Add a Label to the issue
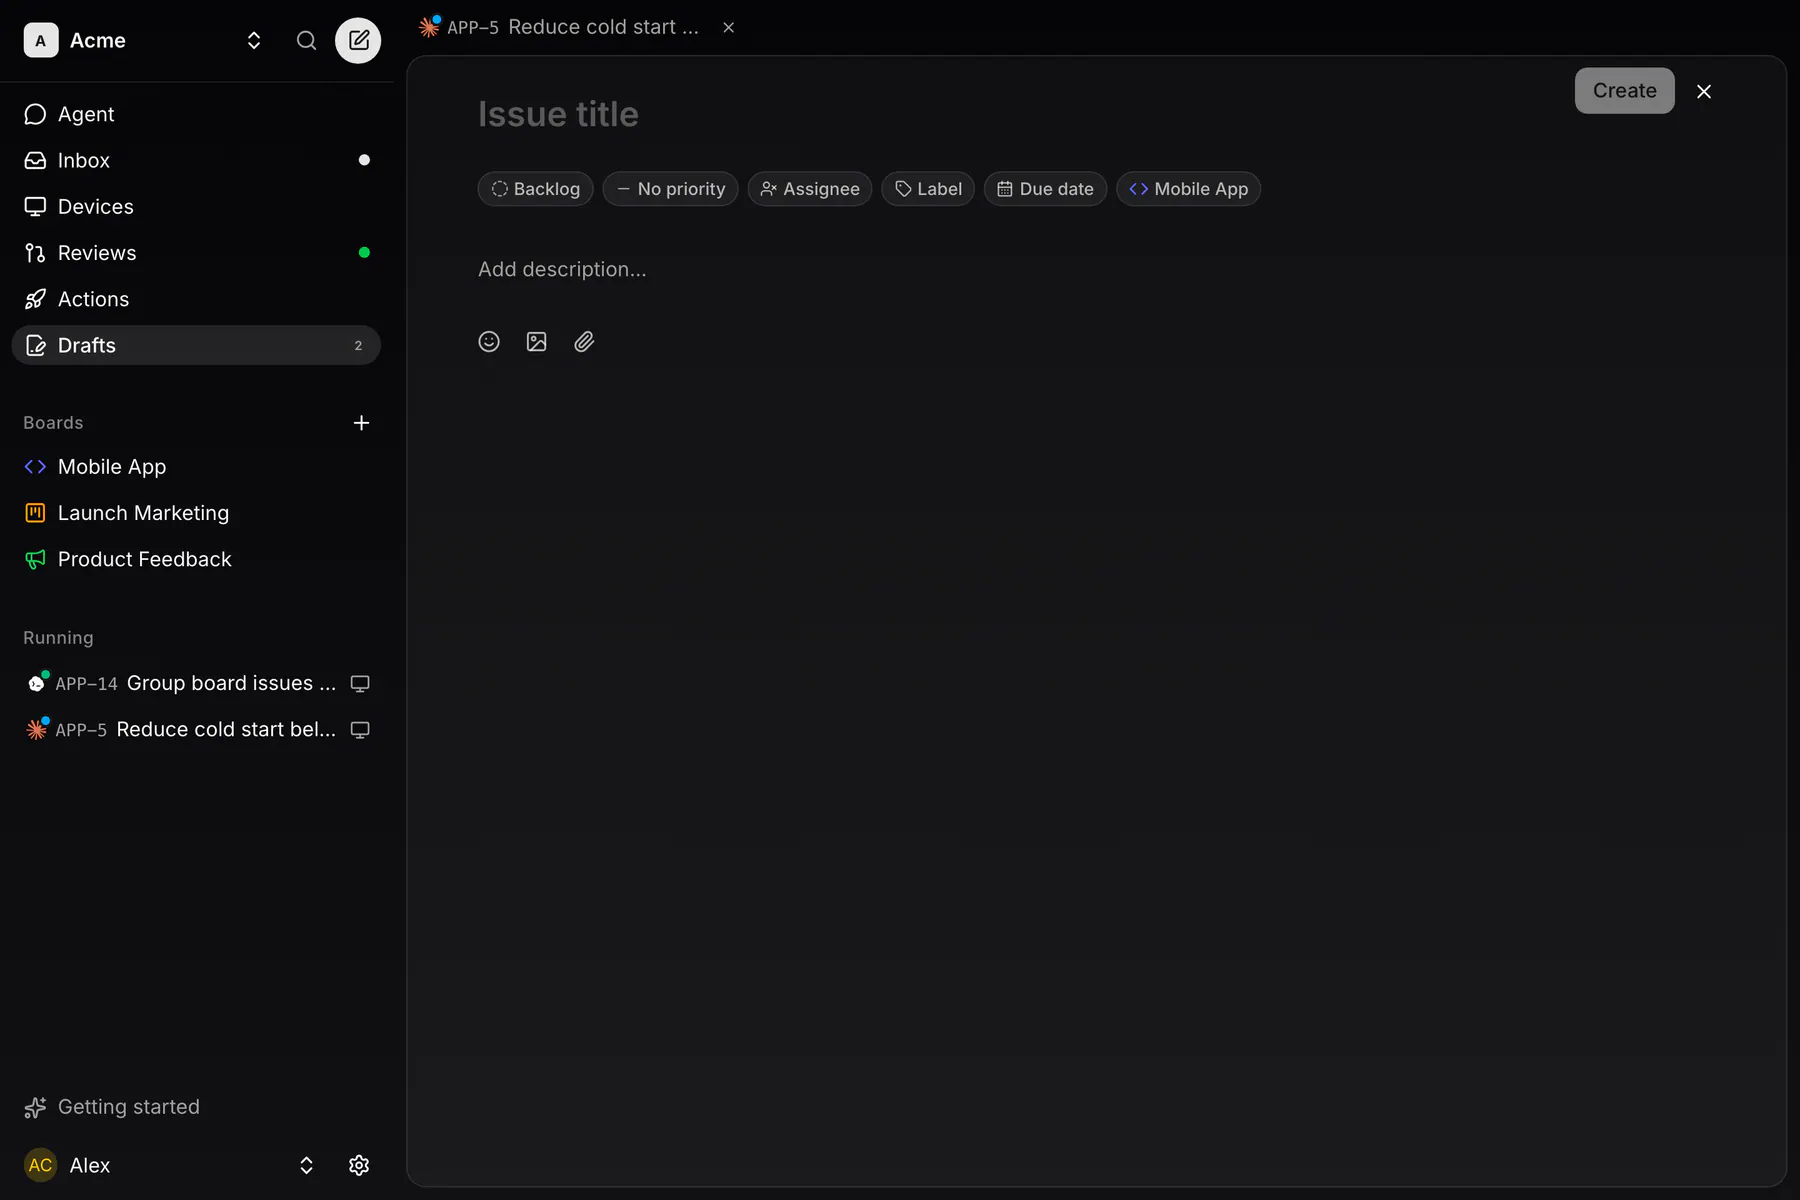 coord(928,189)
